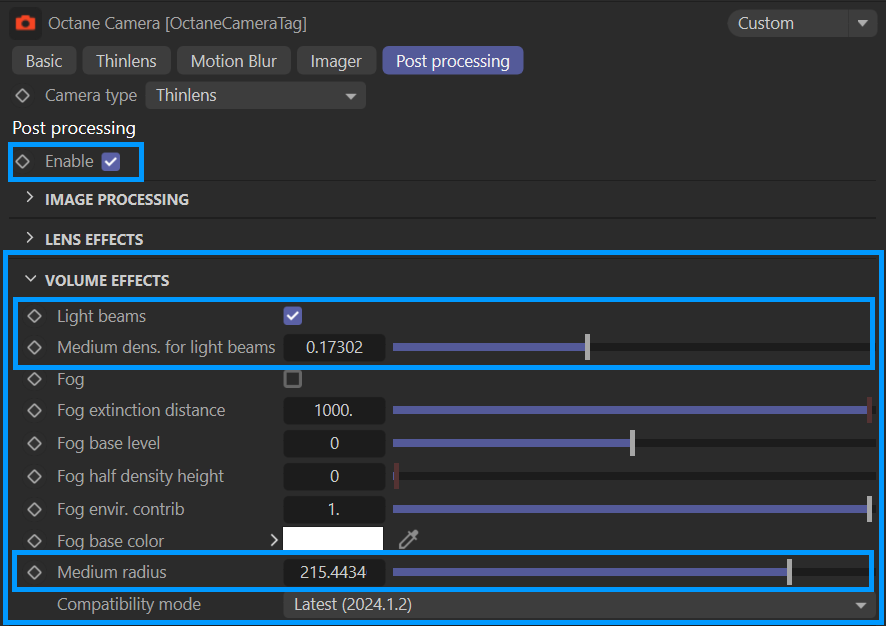
Task: Click the Medium radius value field
Action: (x=334, y=573)
